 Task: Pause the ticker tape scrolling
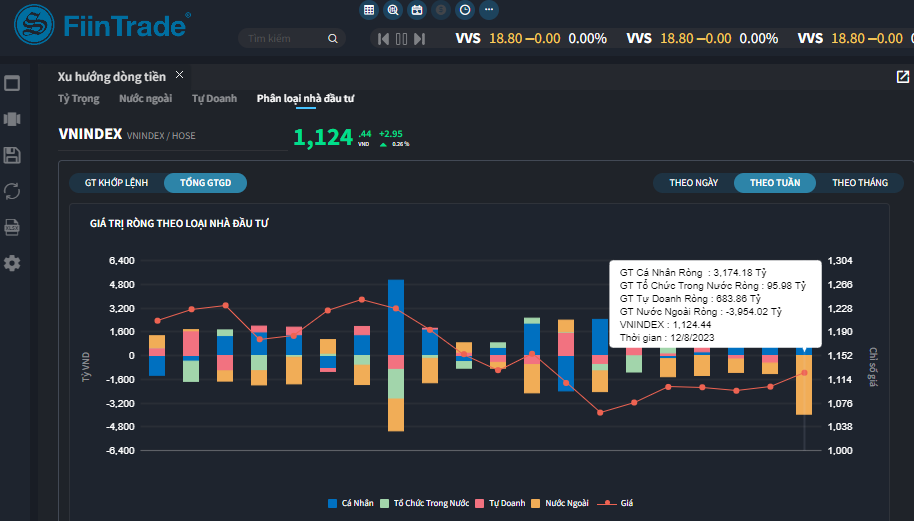(x=401, y=39)
